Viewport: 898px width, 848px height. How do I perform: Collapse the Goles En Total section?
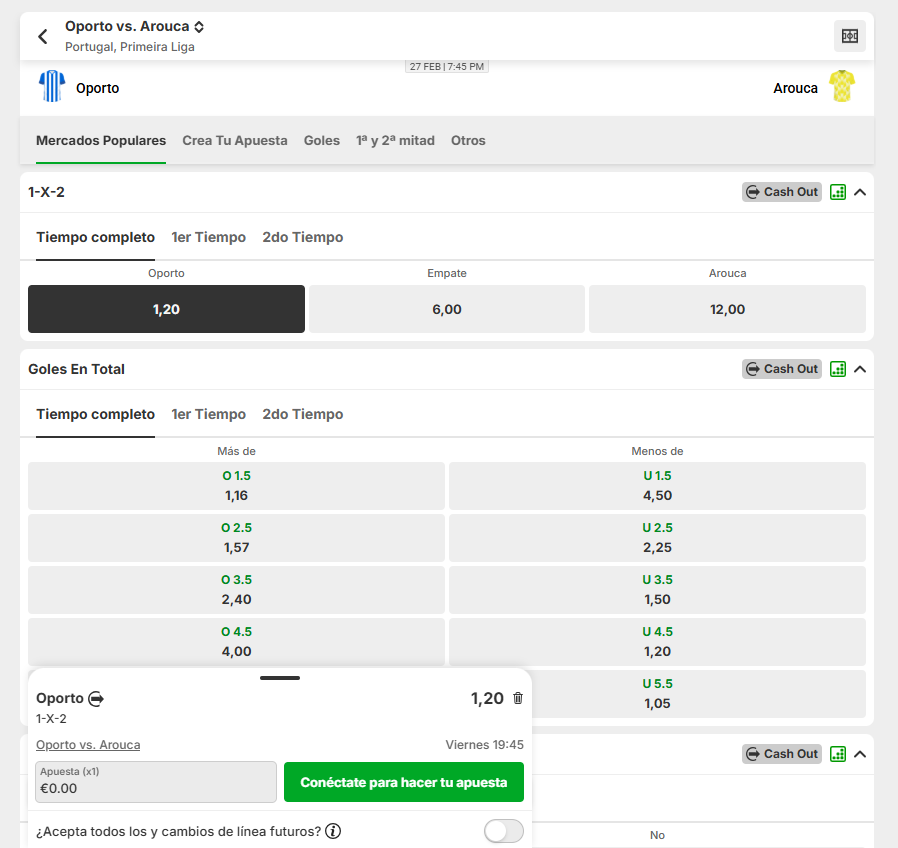tap(860, 369)
